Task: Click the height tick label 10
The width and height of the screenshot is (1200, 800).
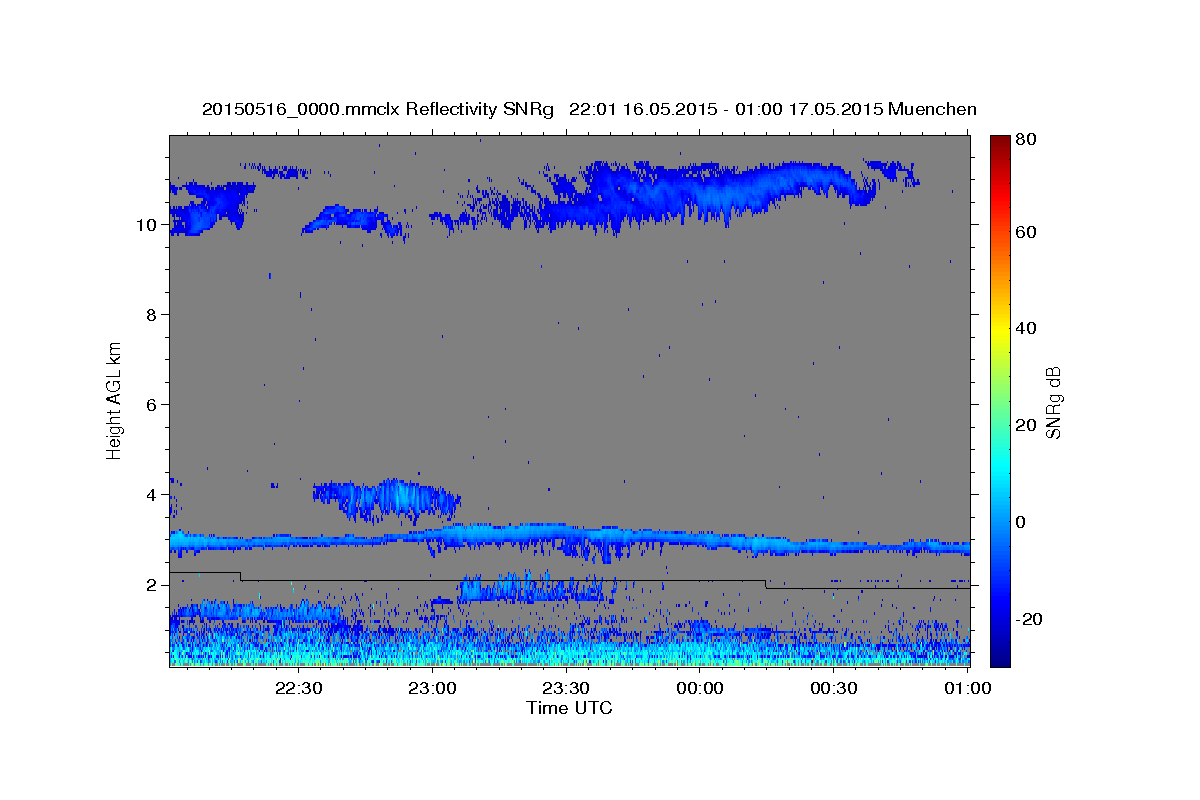Action: [x=146, y=225]
